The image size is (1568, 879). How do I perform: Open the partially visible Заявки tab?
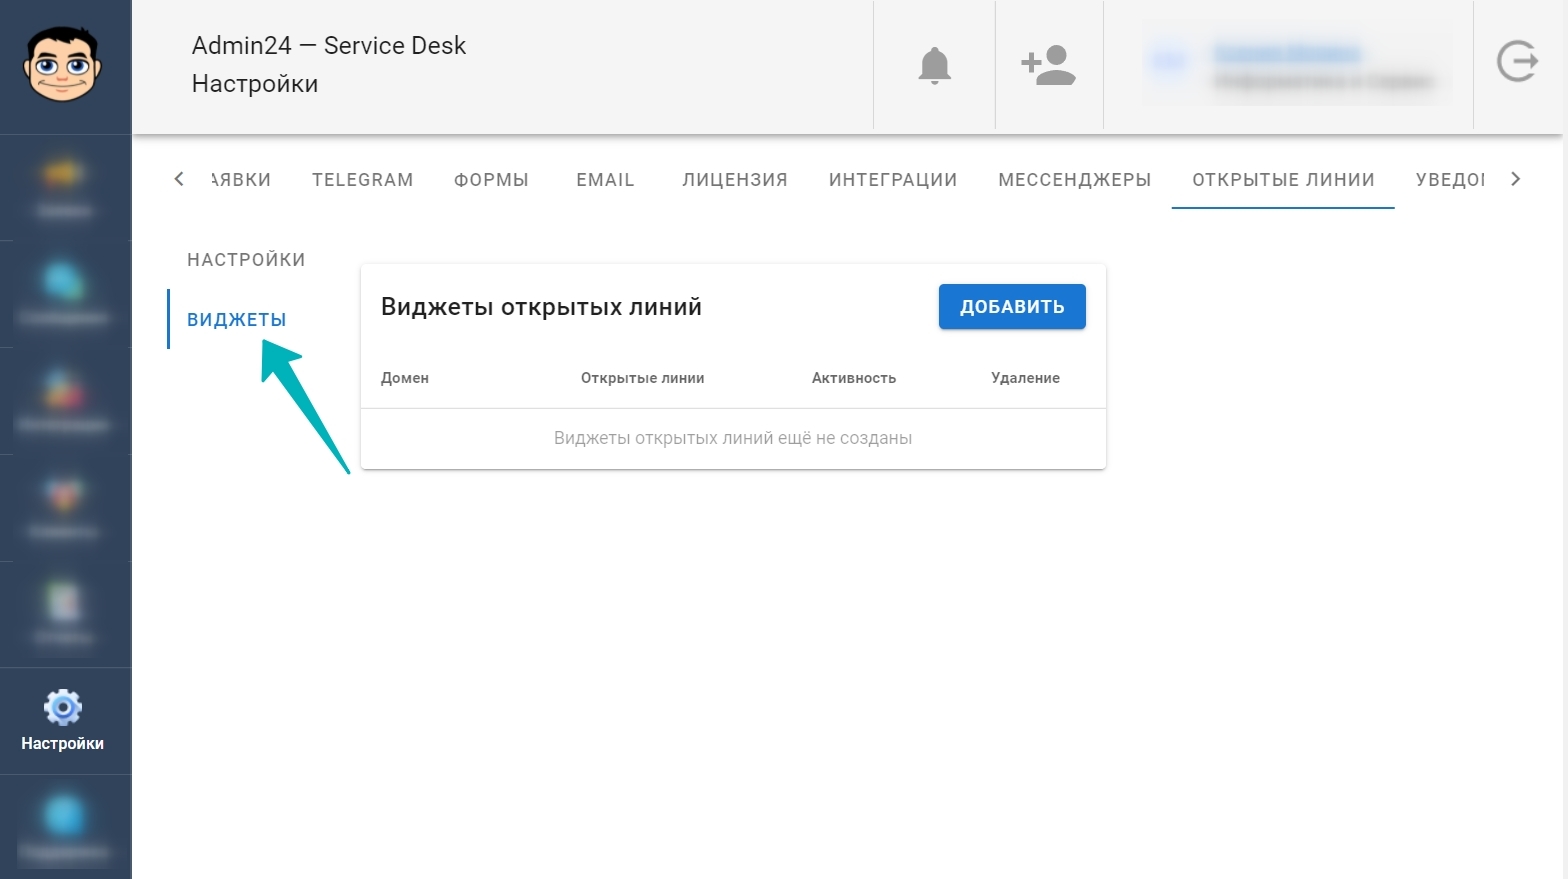pos(241,180)
